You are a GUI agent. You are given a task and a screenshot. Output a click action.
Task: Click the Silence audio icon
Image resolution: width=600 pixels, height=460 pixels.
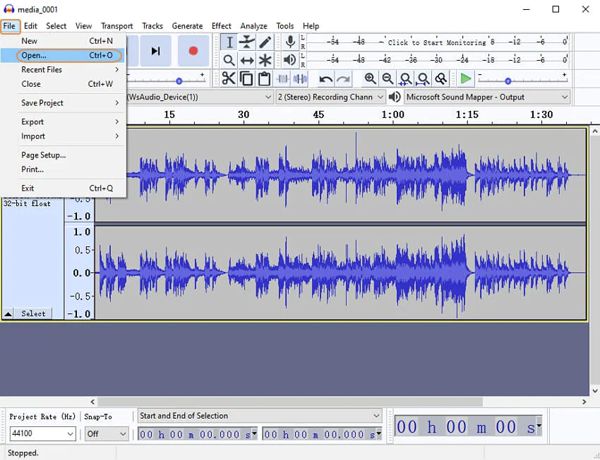300,79
